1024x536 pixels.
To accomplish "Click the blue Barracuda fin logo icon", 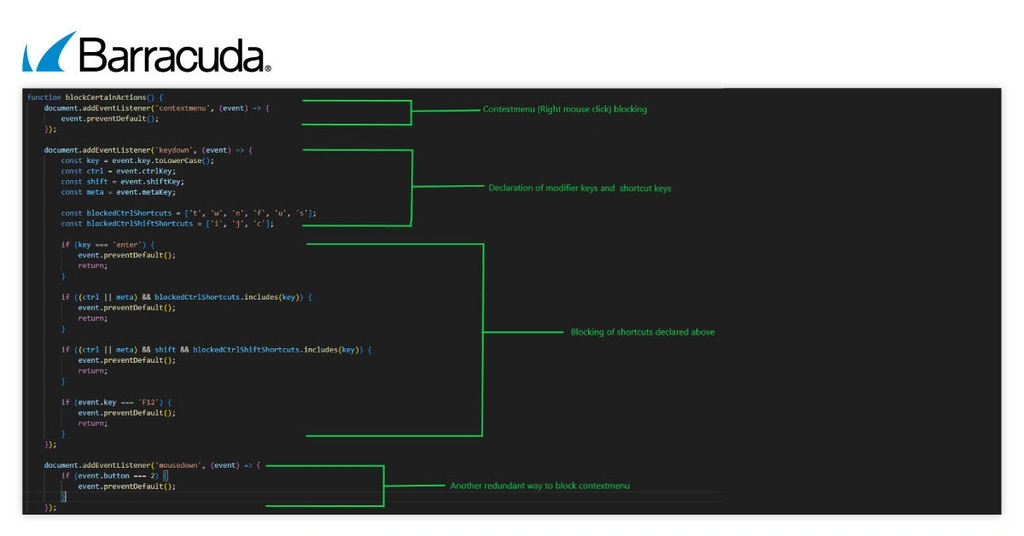I will [49, 52].
